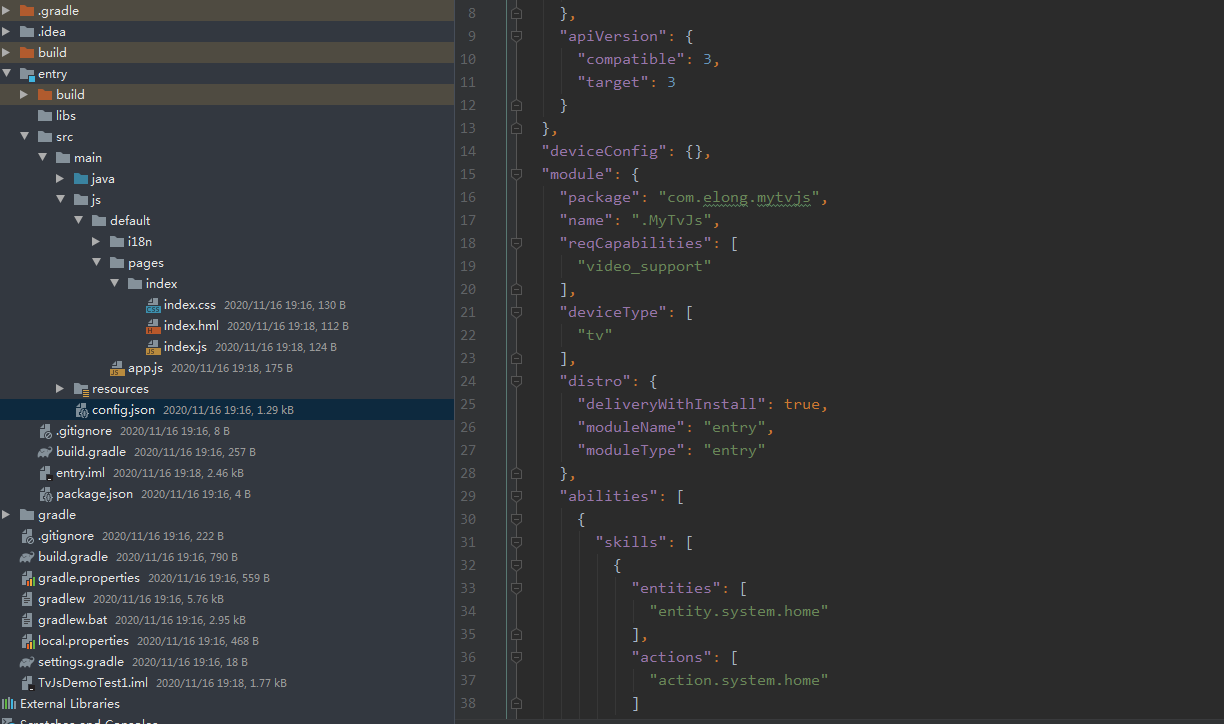Viewport: 1224px width, 724px height.
Task: Click the java source folder icon
Action: pyautogui.click(x=81, y=179)
